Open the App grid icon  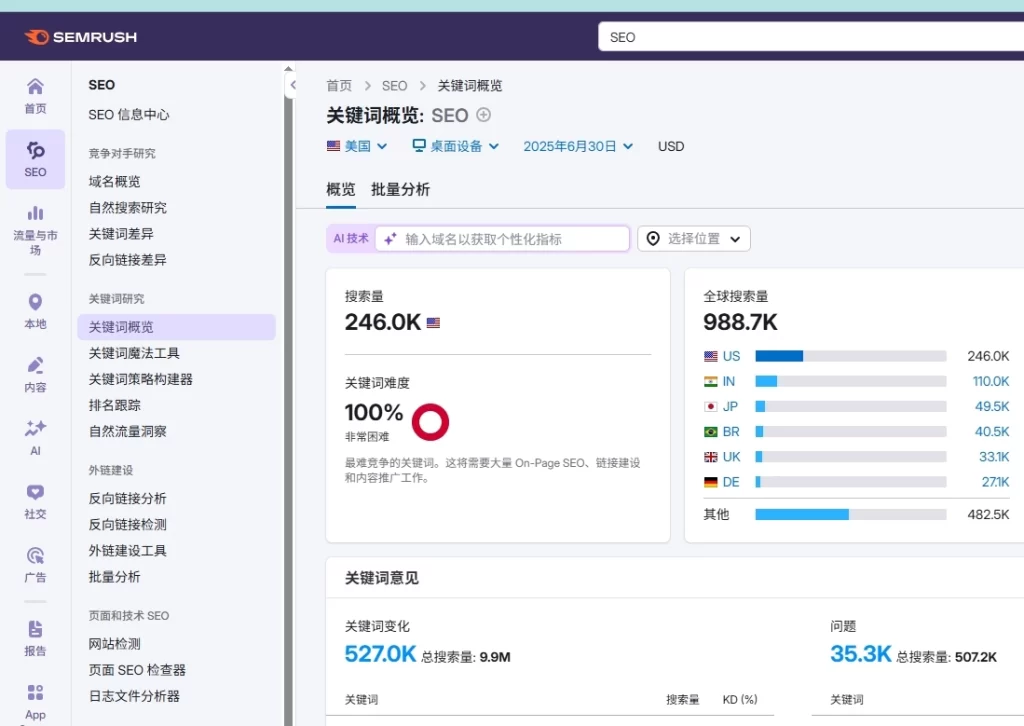[35, 692]
